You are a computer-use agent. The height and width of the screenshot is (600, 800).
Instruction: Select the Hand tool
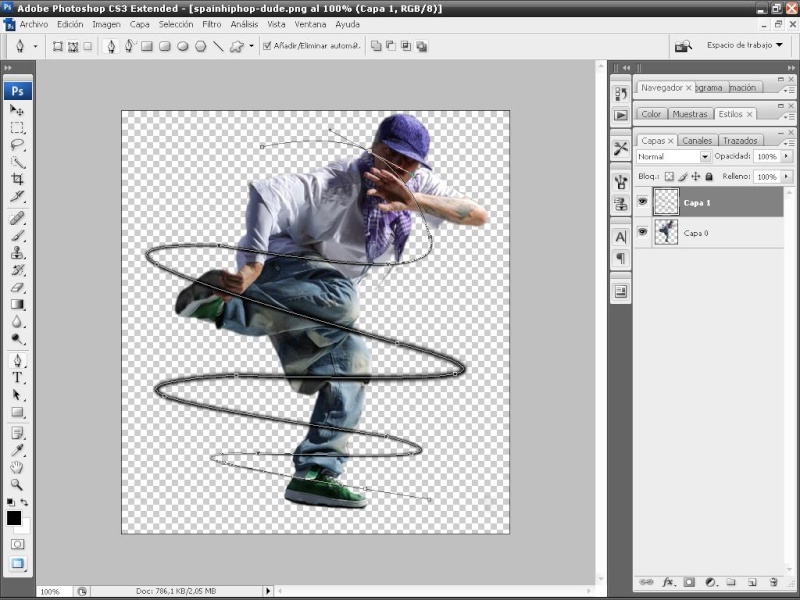point(17,467)
